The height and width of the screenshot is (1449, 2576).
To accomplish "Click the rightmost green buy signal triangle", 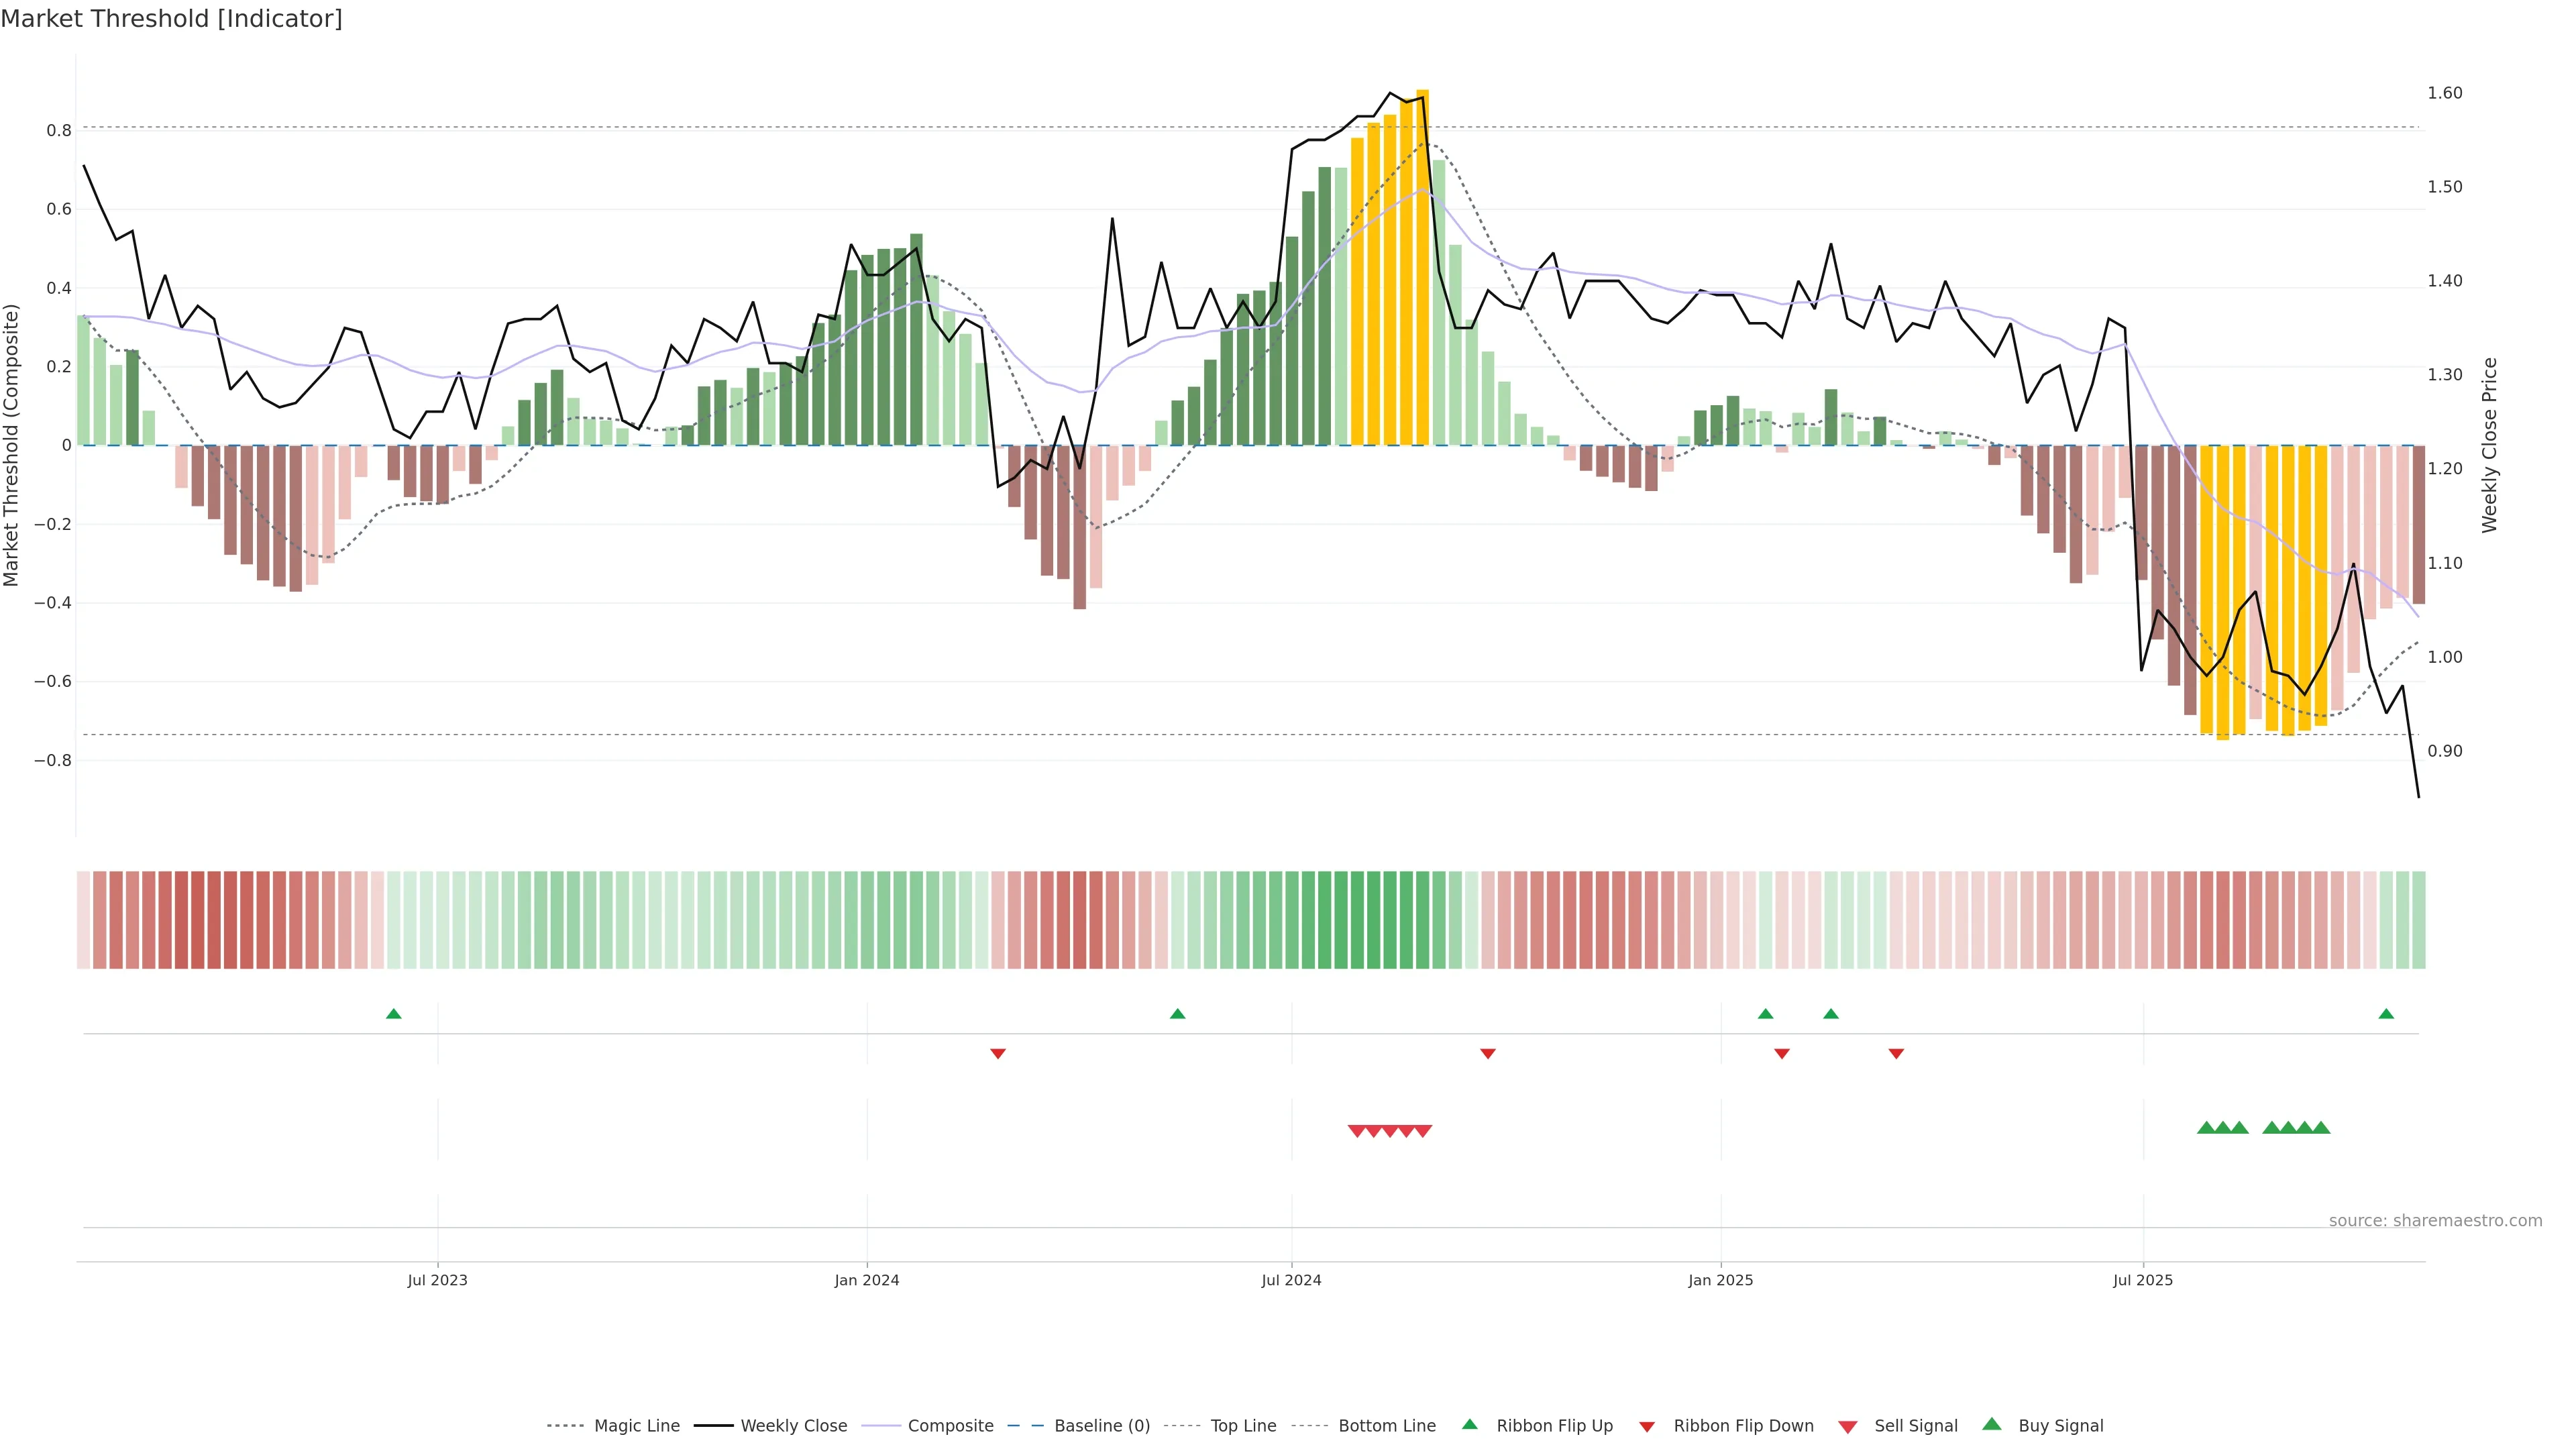I will point(2321,1128).
